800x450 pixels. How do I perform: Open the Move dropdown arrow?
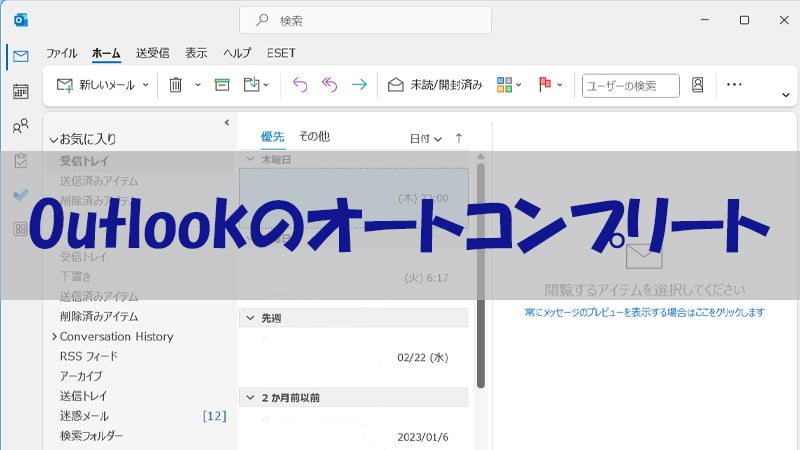tap(266, 85)
